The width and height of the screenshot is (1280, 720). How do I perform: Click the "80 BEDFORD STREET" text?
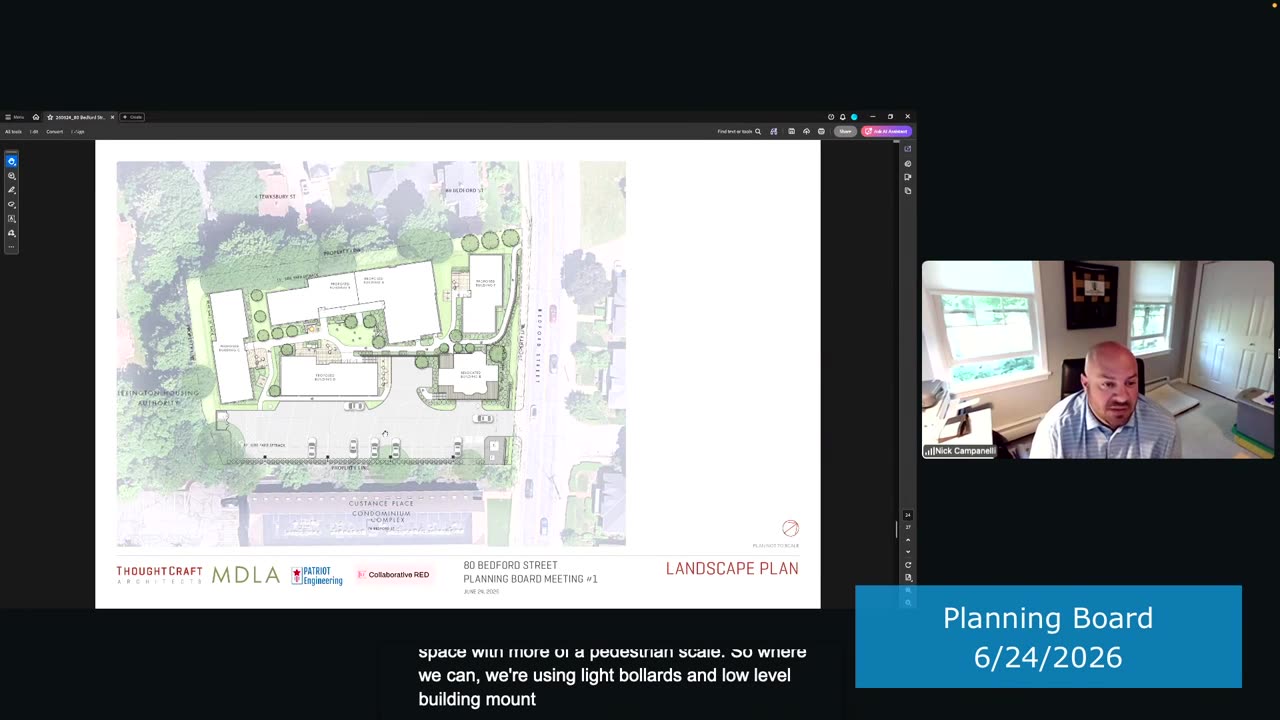[510, 566]
